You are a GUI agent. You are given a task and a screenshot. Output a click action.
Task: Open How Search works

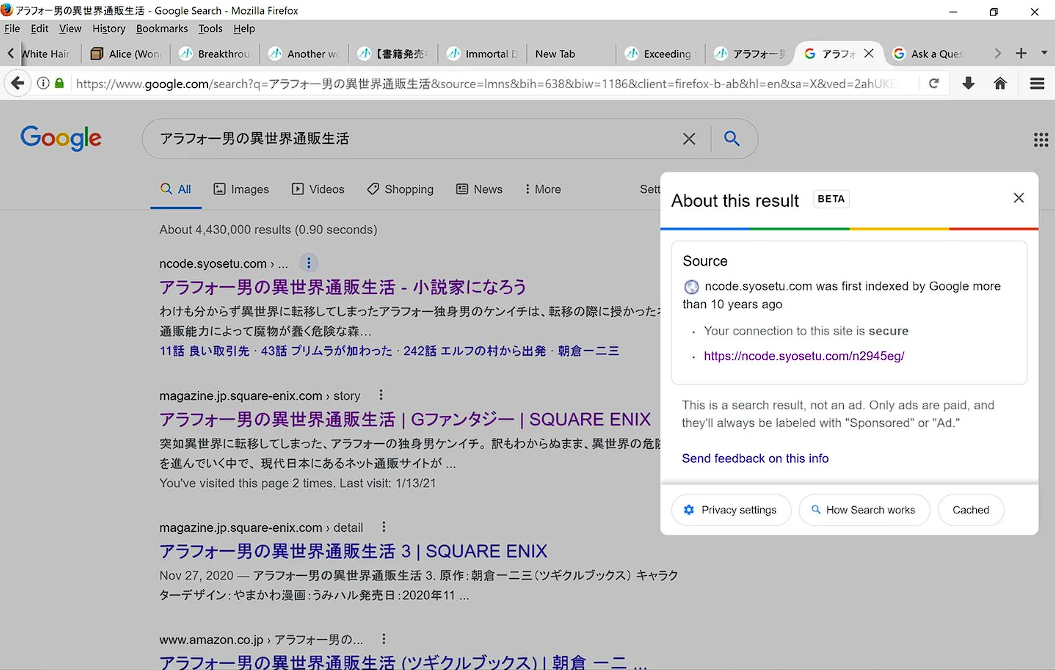point(864,510)
